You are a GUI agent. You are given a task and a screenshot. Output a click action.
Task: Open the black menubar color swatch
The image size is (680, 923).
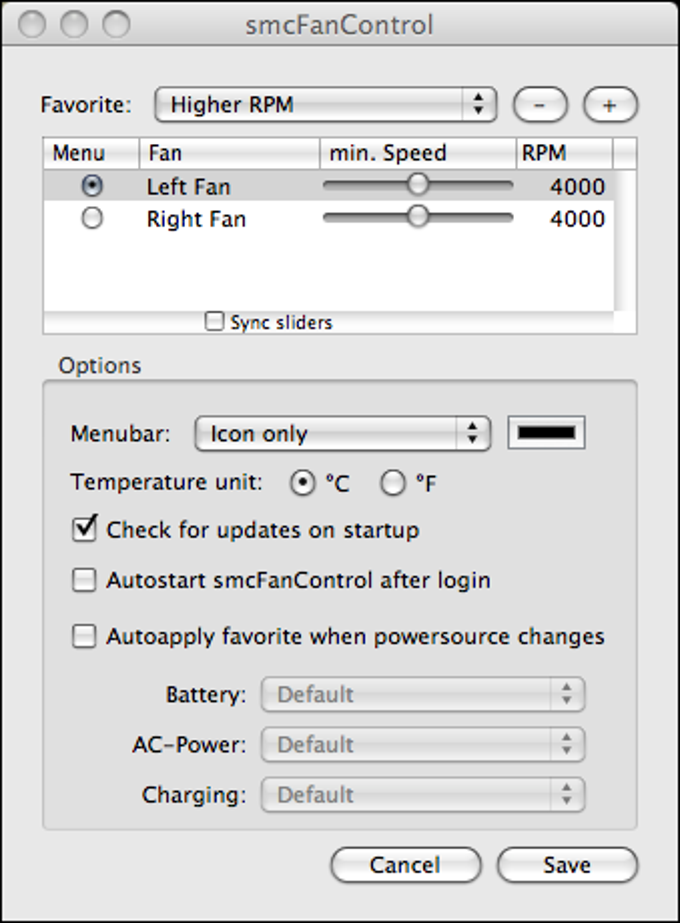[x=546, y=433]
